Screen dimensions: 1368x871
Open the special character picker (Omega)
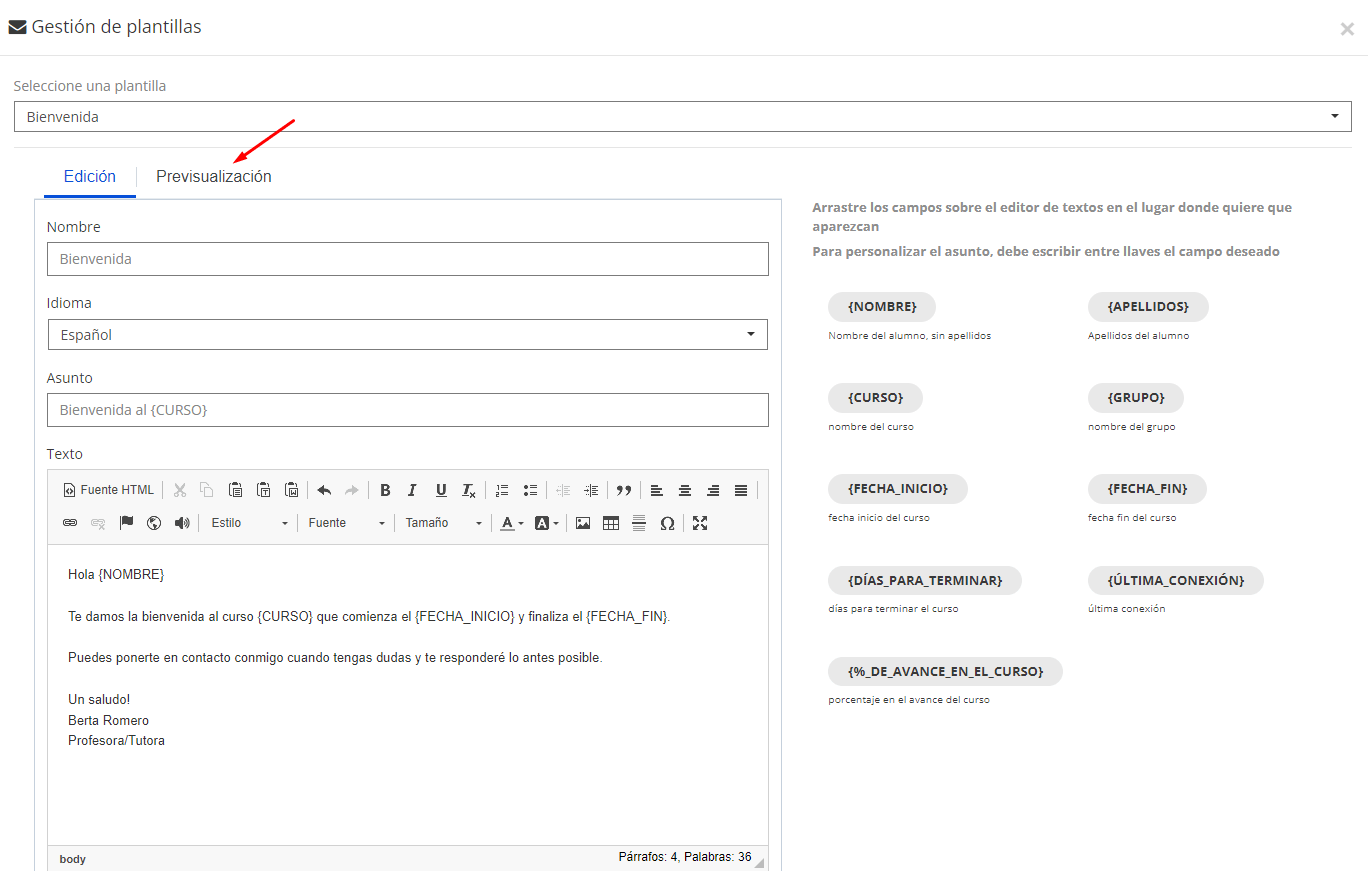pyautogui.click(x=667, y=523)
